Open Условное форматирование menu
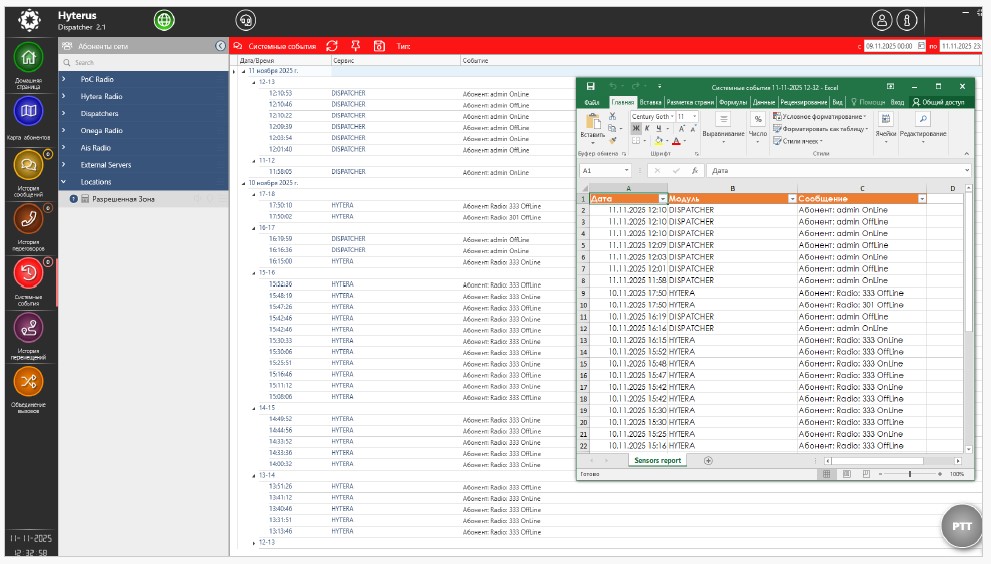This screenshot has width=991, height=564. point(820,116)
